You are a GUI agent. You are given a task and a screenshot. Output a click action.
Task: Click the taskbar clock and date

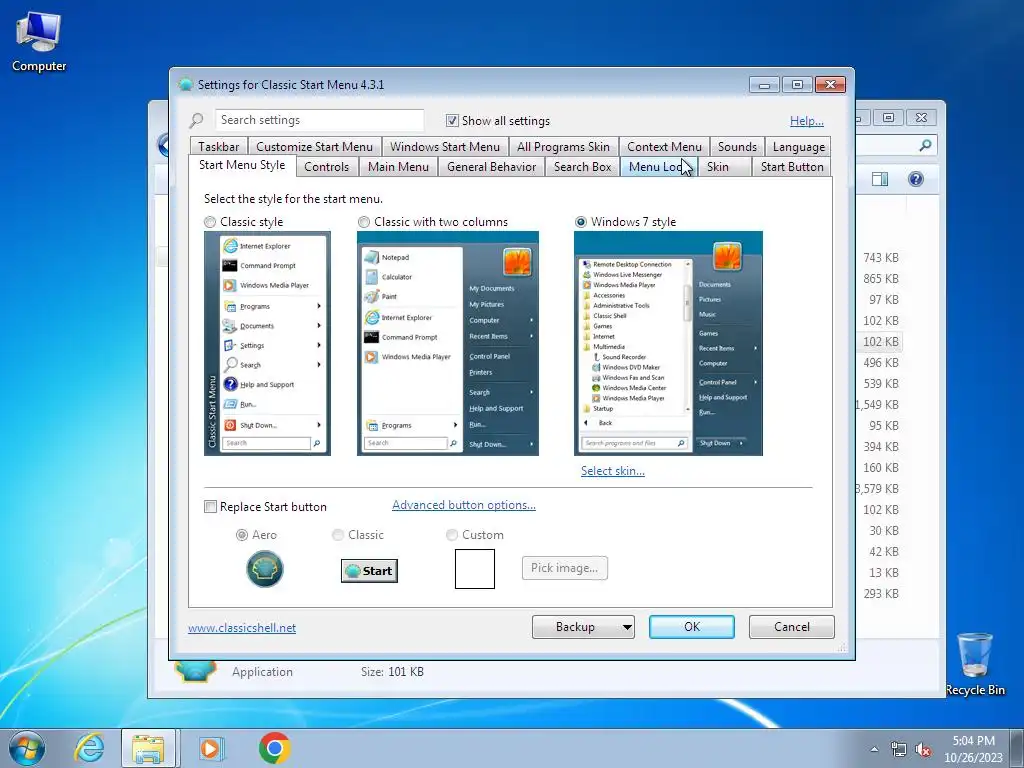pyautogui.click(x=973, y=749)
